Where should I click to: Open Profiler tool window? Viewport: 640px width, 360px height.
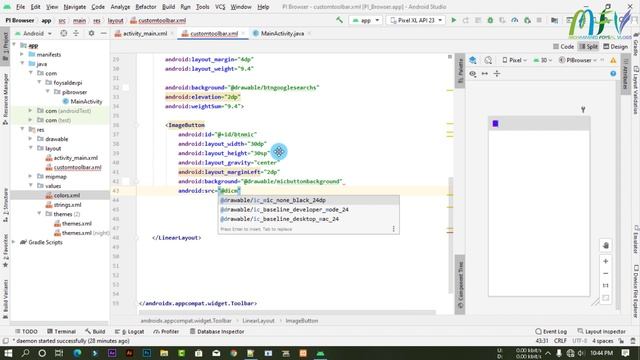tap(166, 331)
